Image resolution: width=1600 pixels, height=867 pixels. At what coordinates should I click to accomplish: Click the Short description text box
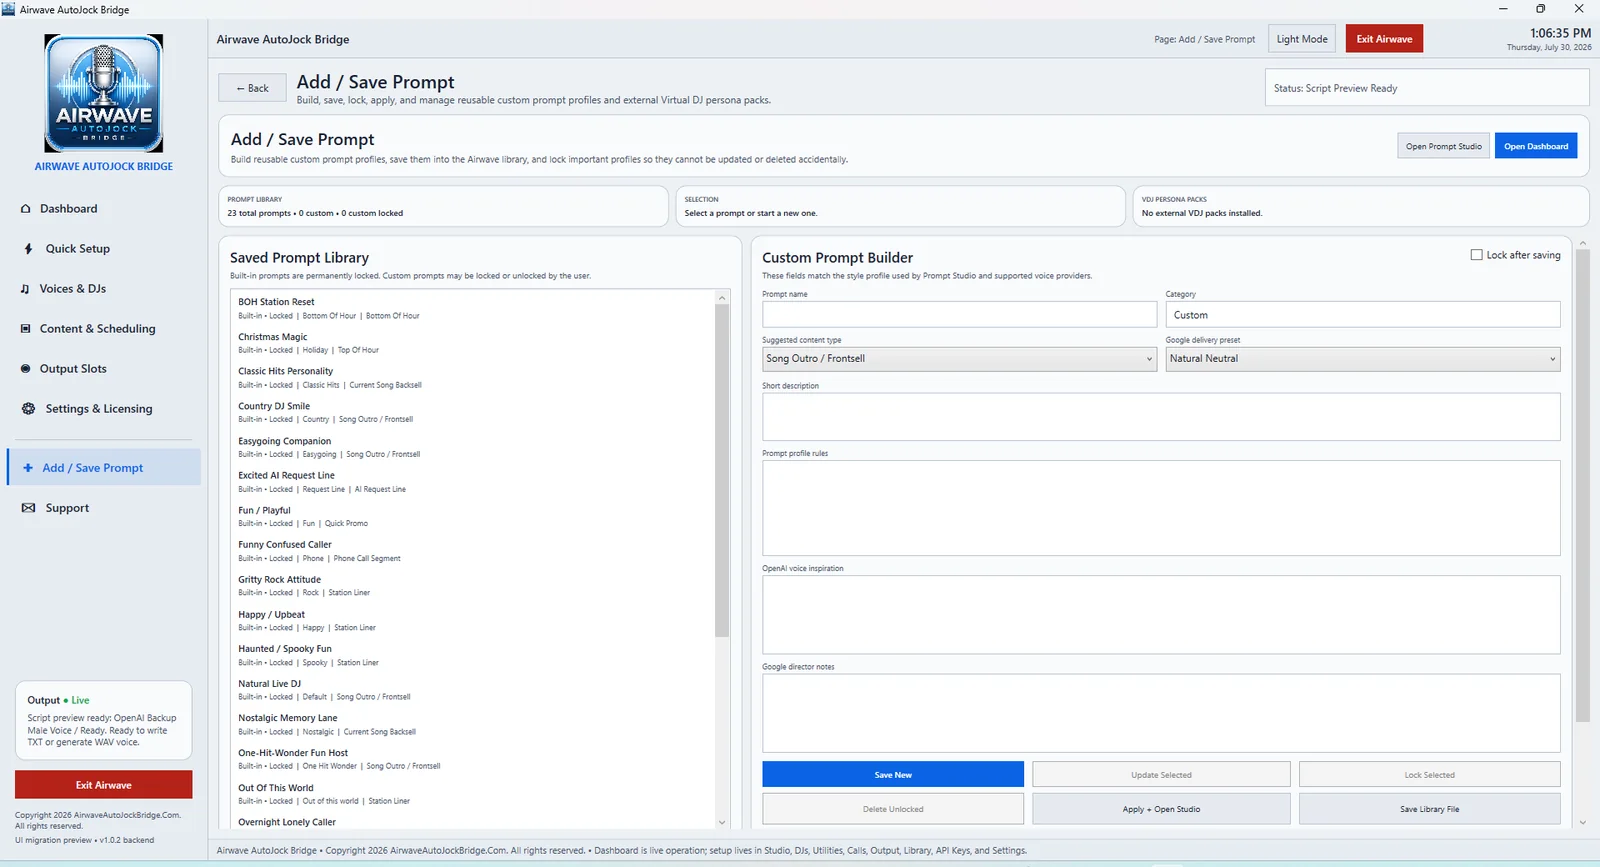[1161, 416]
